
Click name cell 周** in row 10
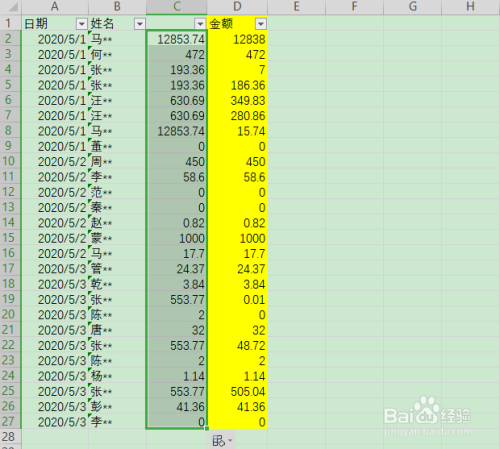pos(117,162)
